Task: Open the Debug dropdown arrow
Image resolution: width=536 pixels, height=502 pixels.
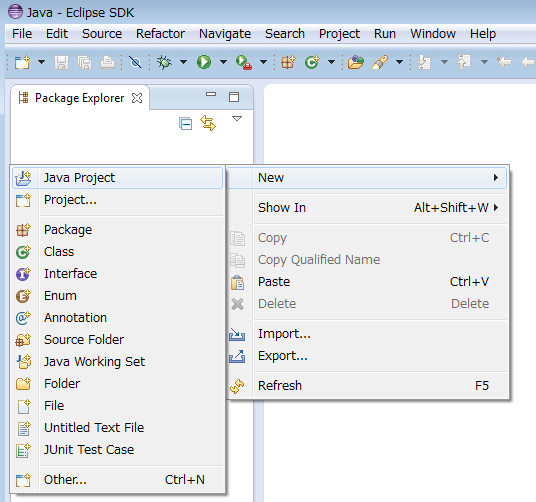Action: [184, 62]
